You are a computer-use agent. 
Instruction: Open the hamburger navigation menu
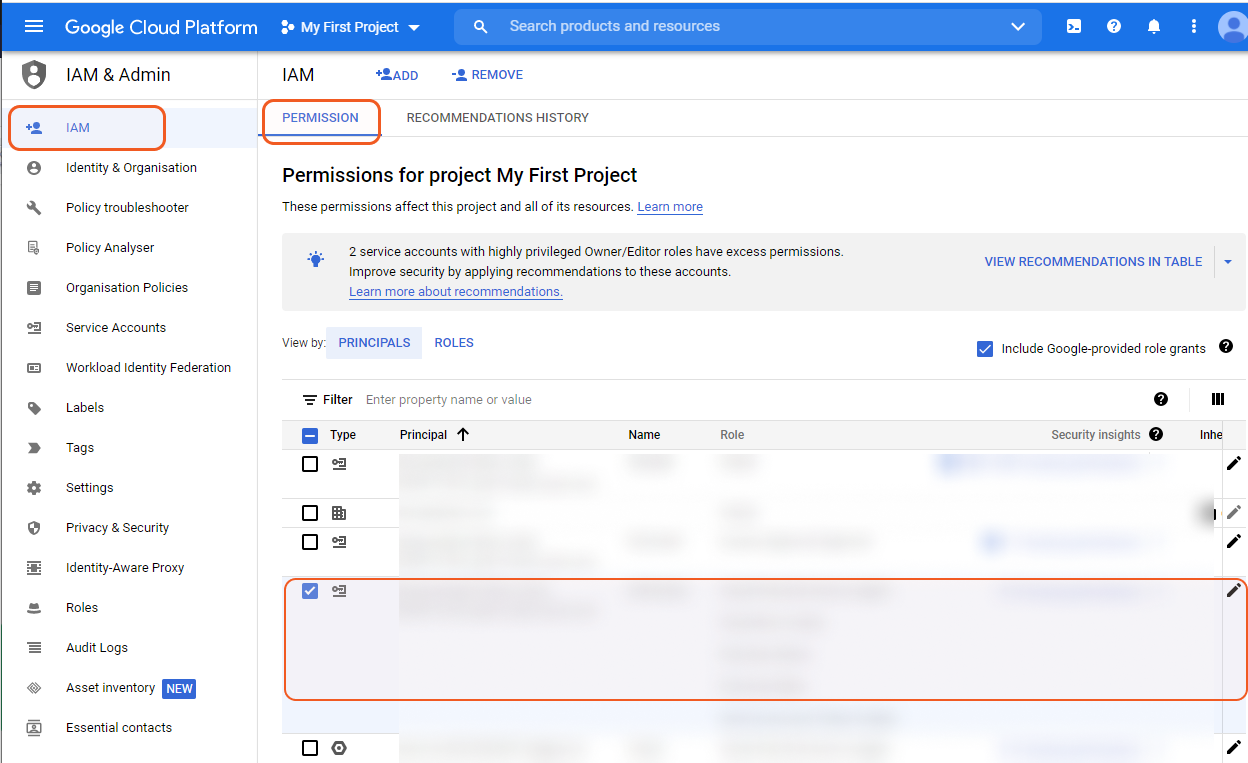pyautogui.click(x=34, y=27)
